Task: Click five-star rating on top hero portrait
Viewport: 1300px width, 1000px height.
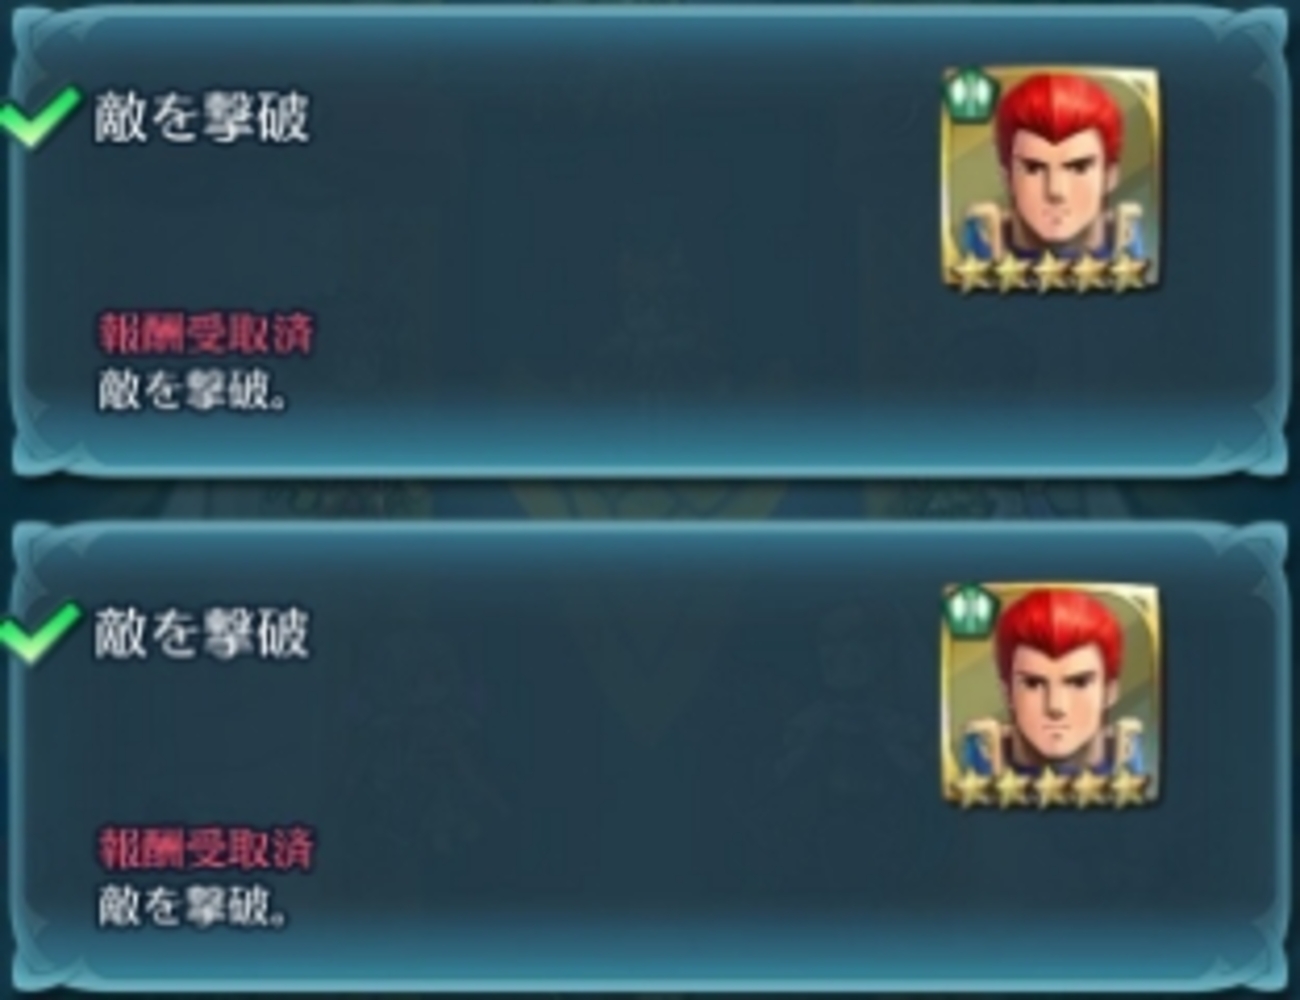Action: [1051, 272]
